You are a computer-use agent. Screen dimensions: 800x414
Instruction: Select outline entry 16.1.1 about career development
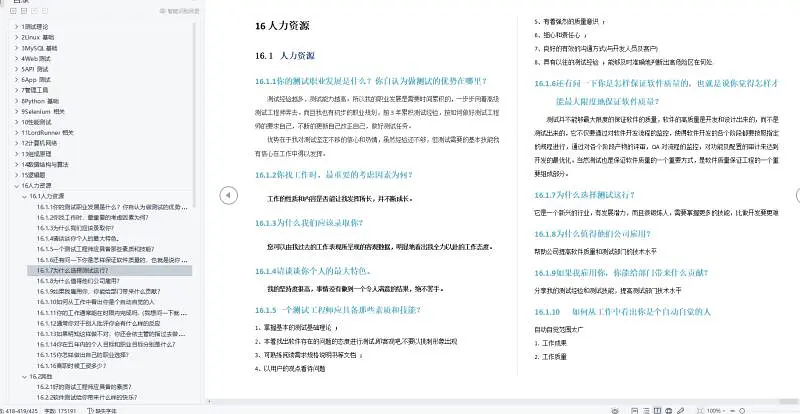pos(110,207)
